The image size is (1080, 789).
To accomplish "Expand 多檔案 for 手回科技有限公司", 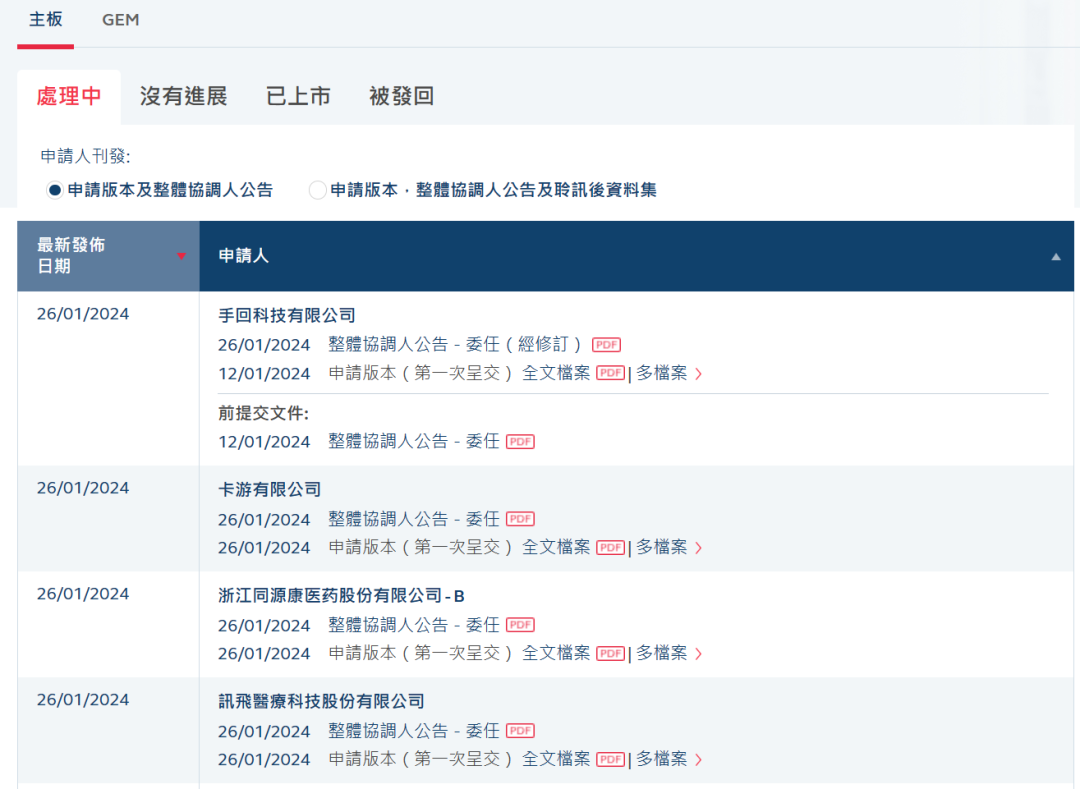I will pos(669,374).
